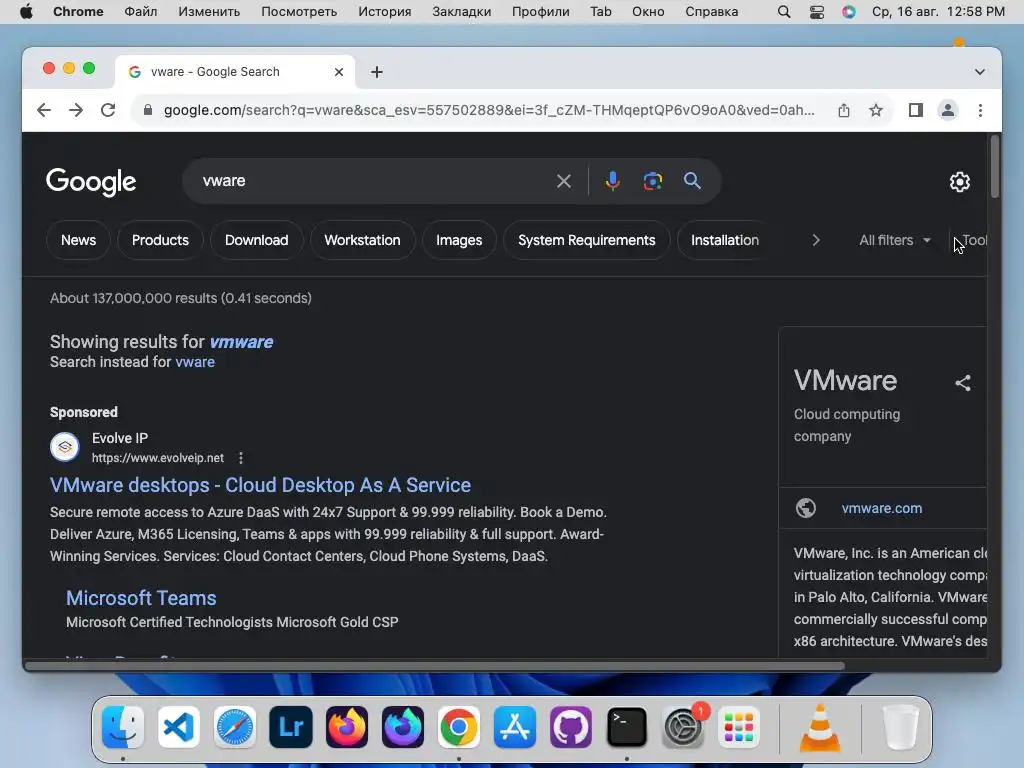Open Chrome three-dot menu

coord(980,110)
